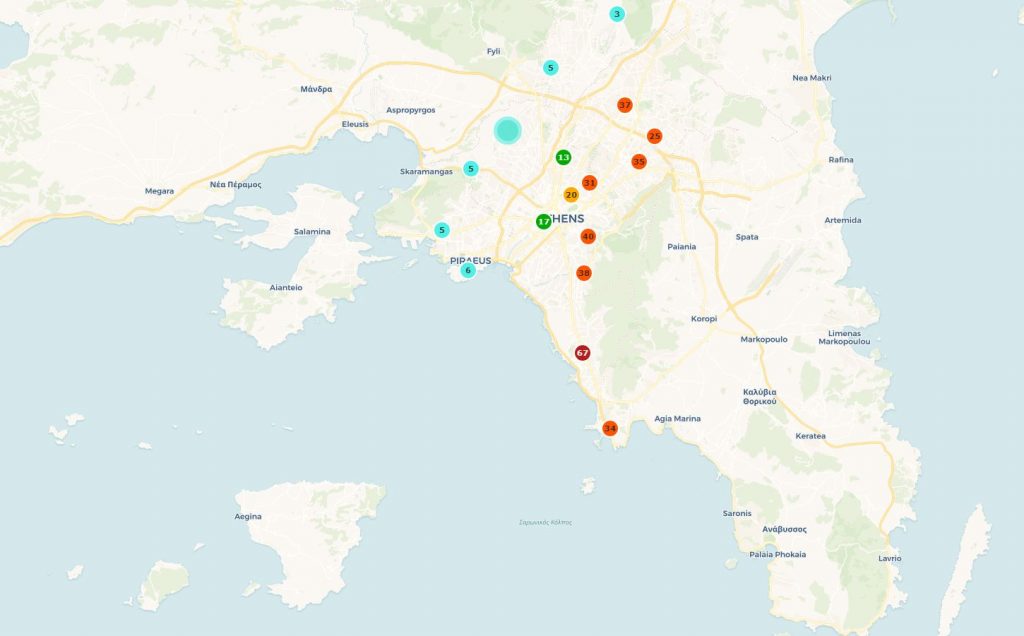
Task: Select the Megara place label
Action: coord(159,191)
